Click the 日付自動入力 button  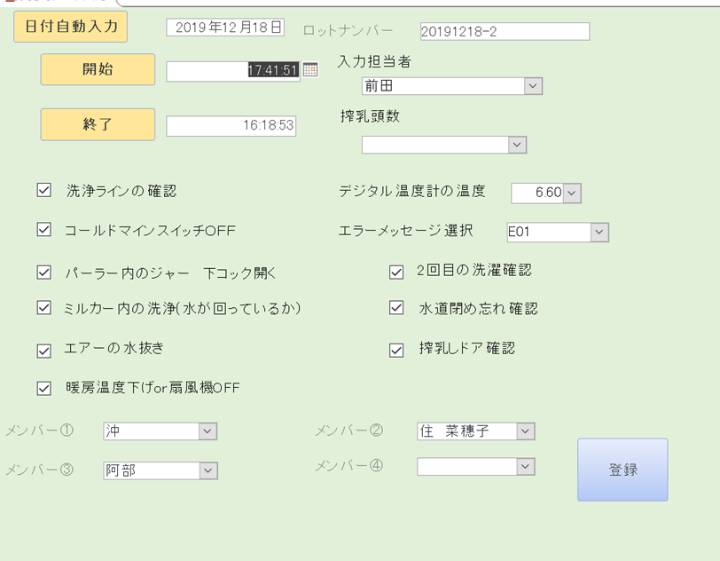coord(71,26)
